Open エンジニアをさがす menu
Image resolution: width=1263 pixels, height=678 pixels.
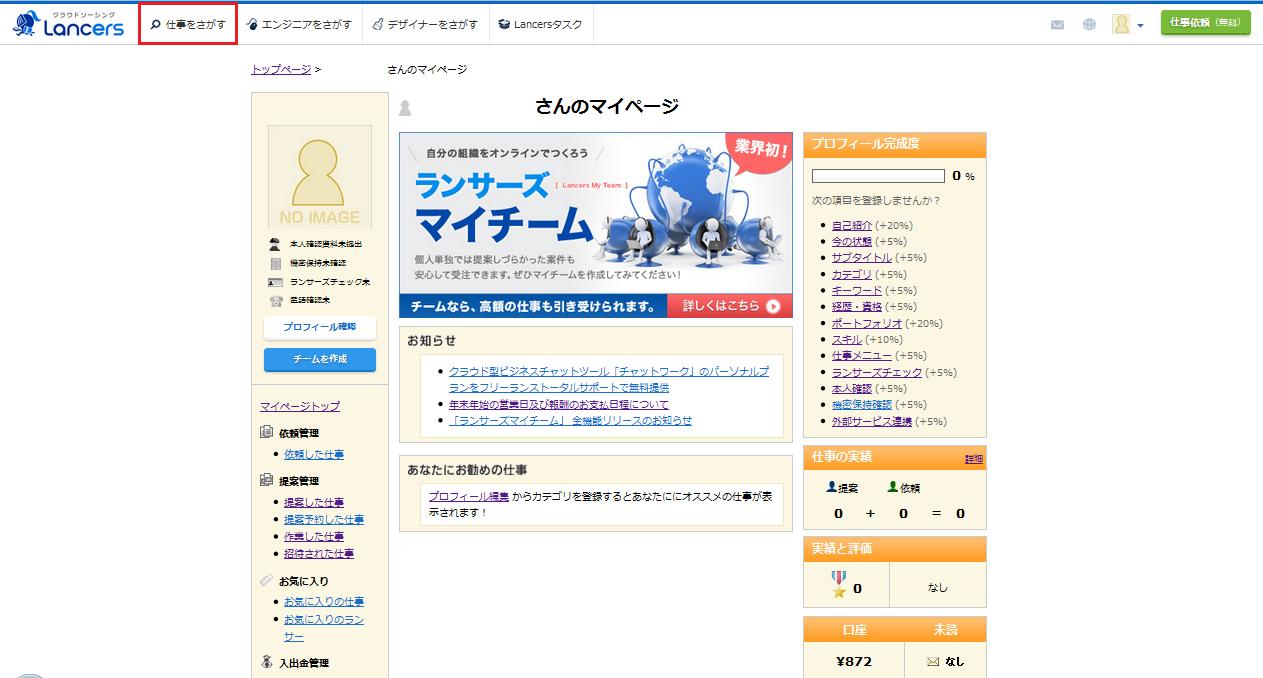299,24
